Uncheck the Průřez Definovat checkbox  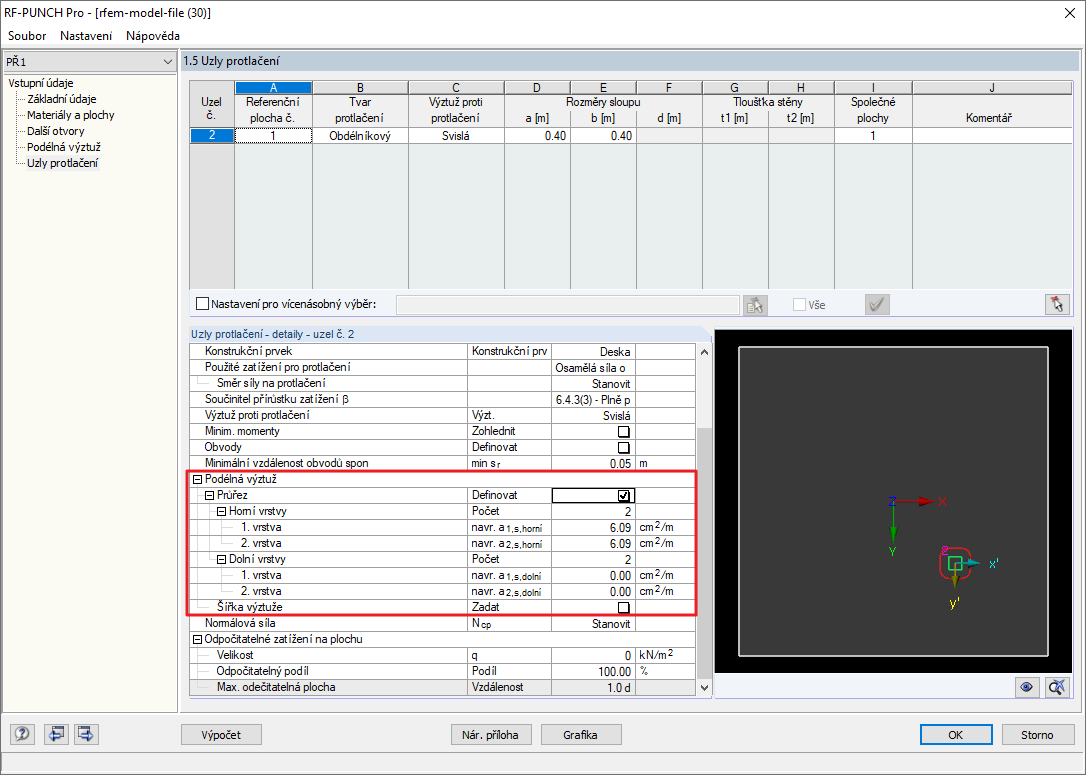[623, 495]
